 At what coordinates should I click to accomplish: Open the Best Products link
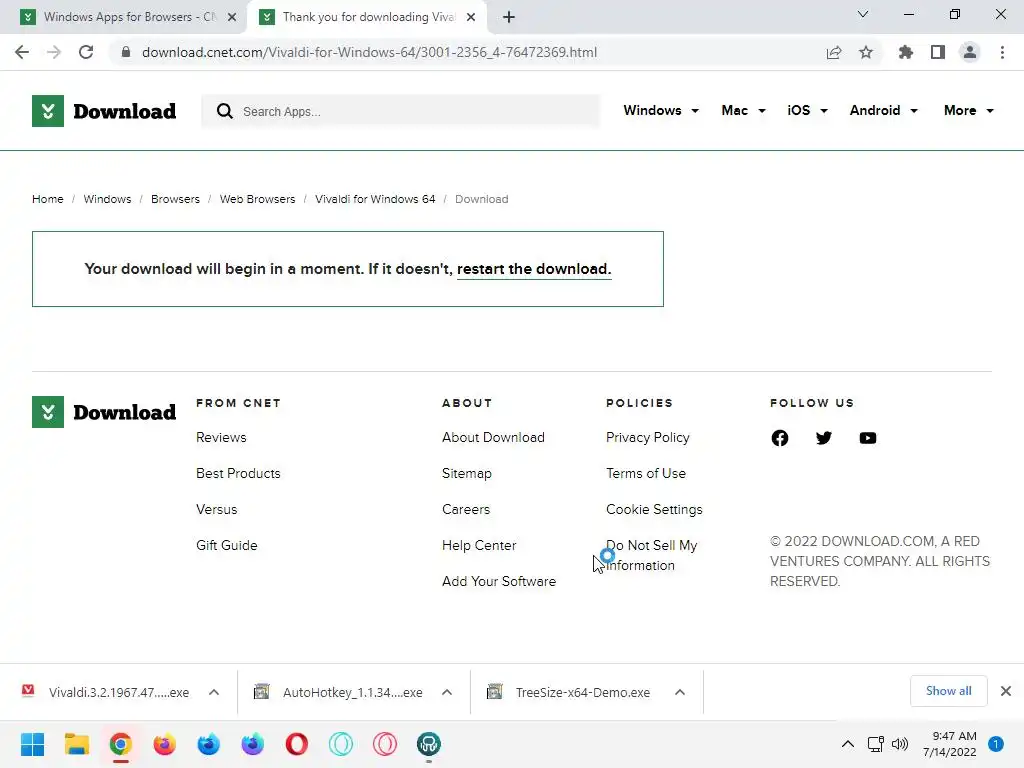click(238, 473)
